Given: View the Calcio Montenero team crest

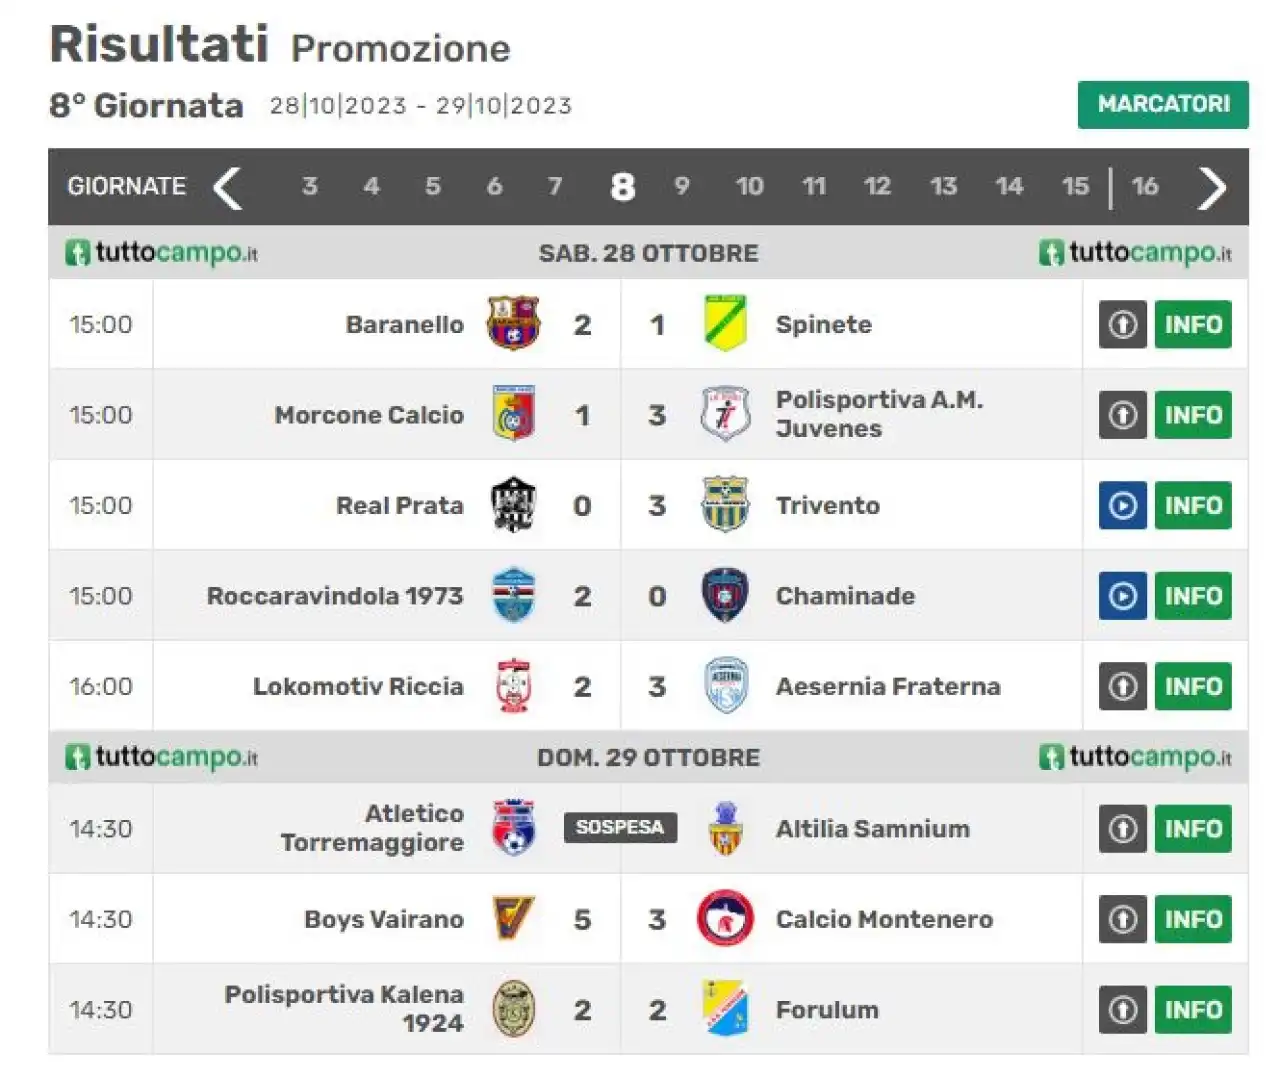Looking at the screenshot, I should (725, 919).
